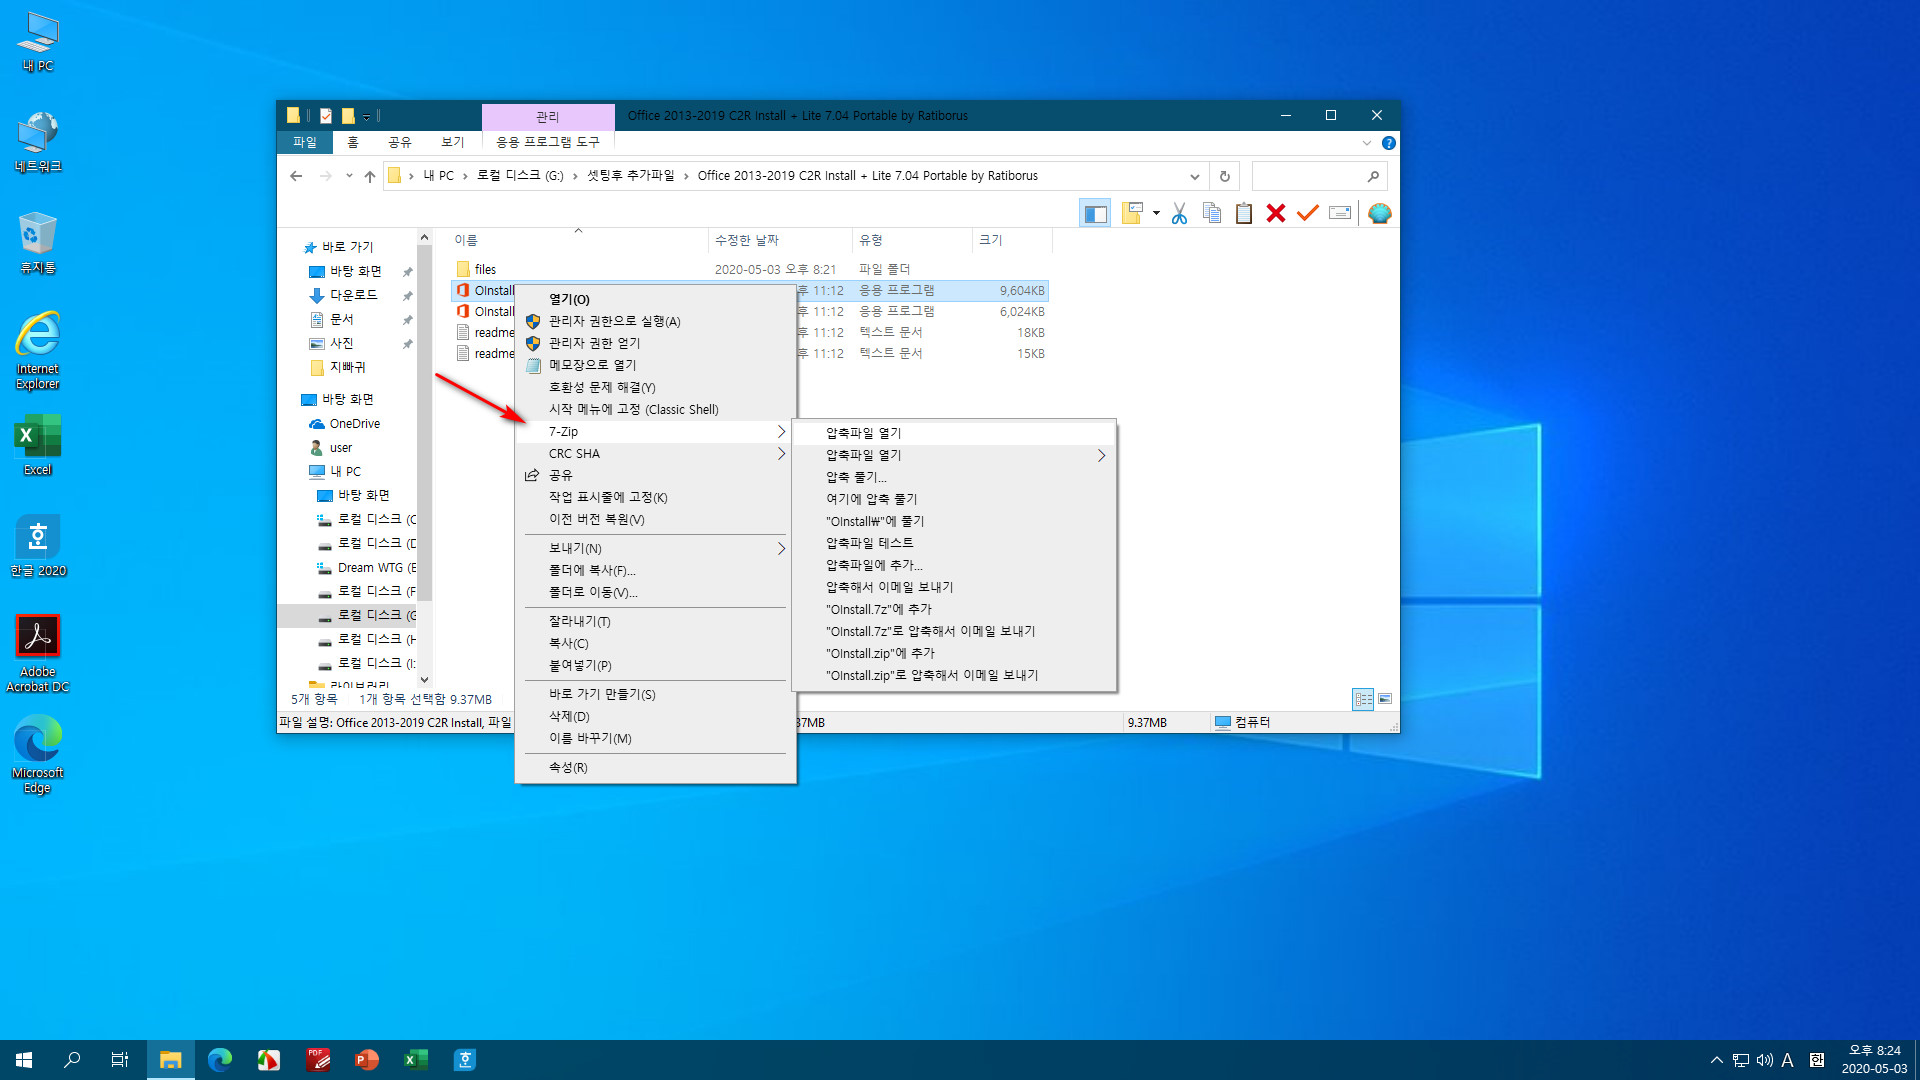Viewport: 1920px width, 1080px height.
Task: Open the 파일 ribbon tab
Action: point(304,143)
